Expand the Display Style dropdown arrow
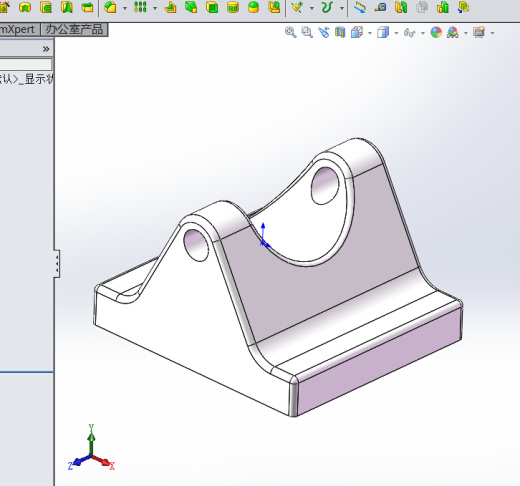Image resolution: width=520 pixels, height=486 pixels. tap(396, 33)
